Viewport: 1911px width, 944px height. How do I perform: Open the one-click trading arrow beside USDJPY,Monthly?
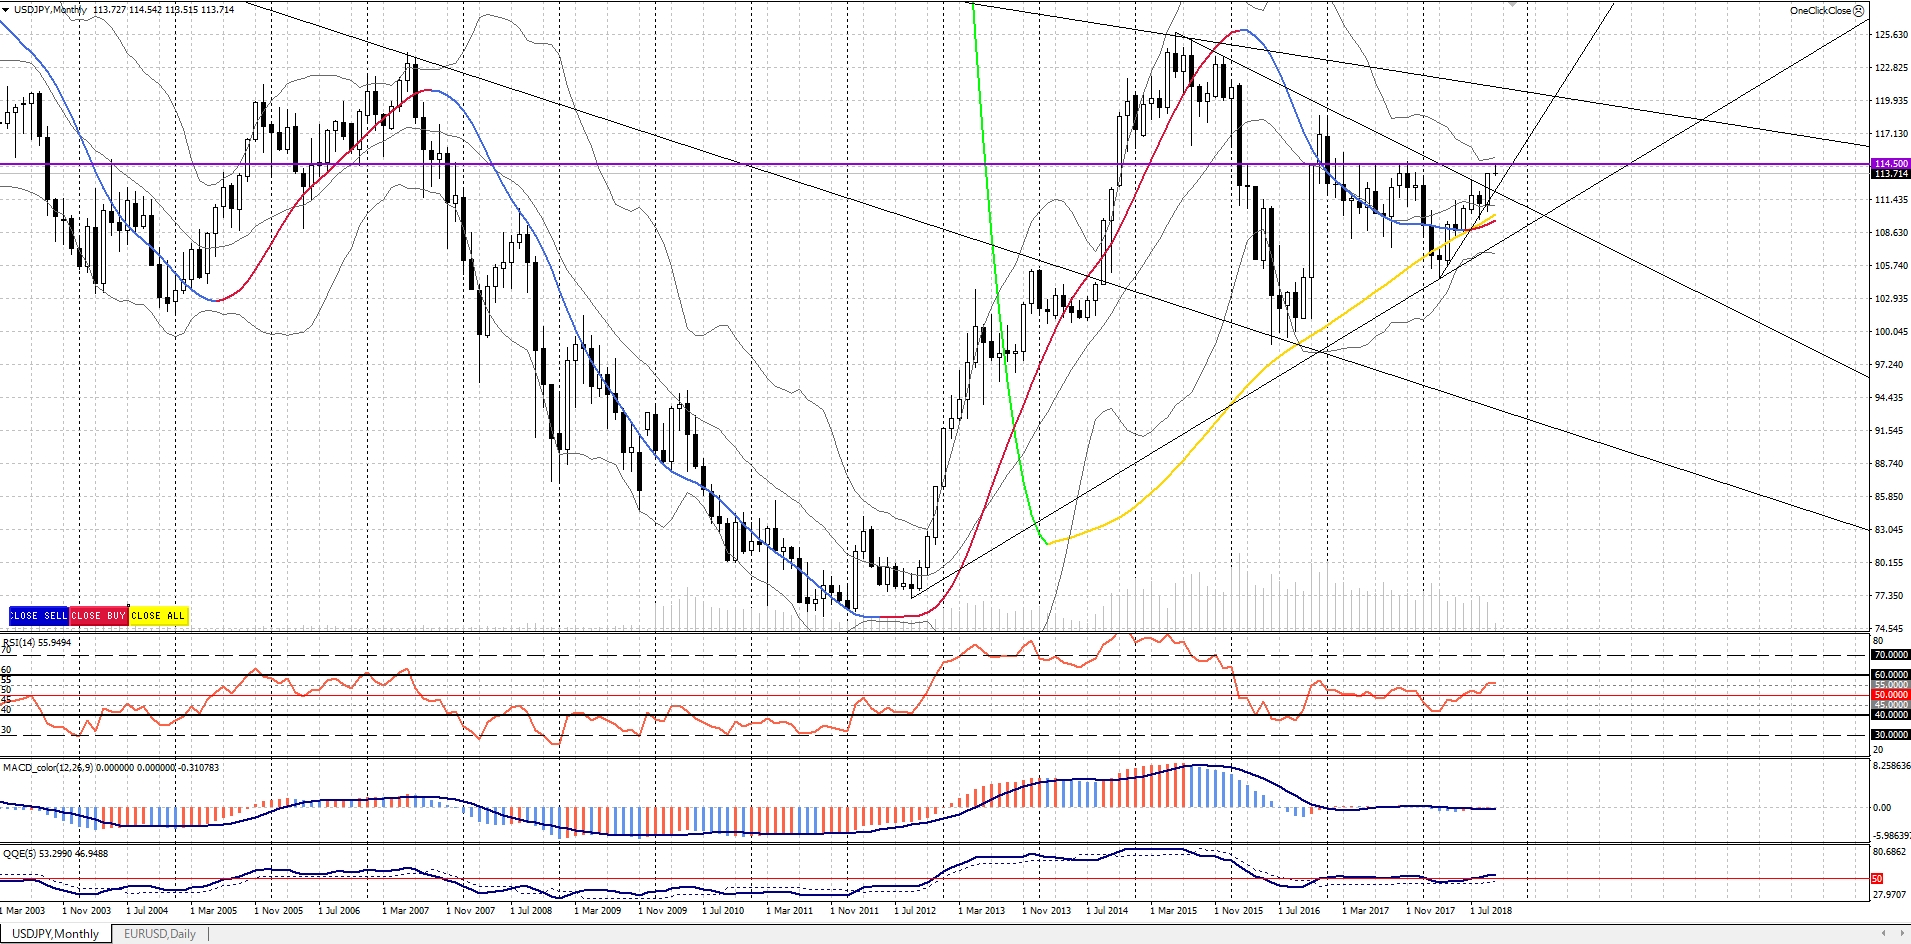point(6,10)
